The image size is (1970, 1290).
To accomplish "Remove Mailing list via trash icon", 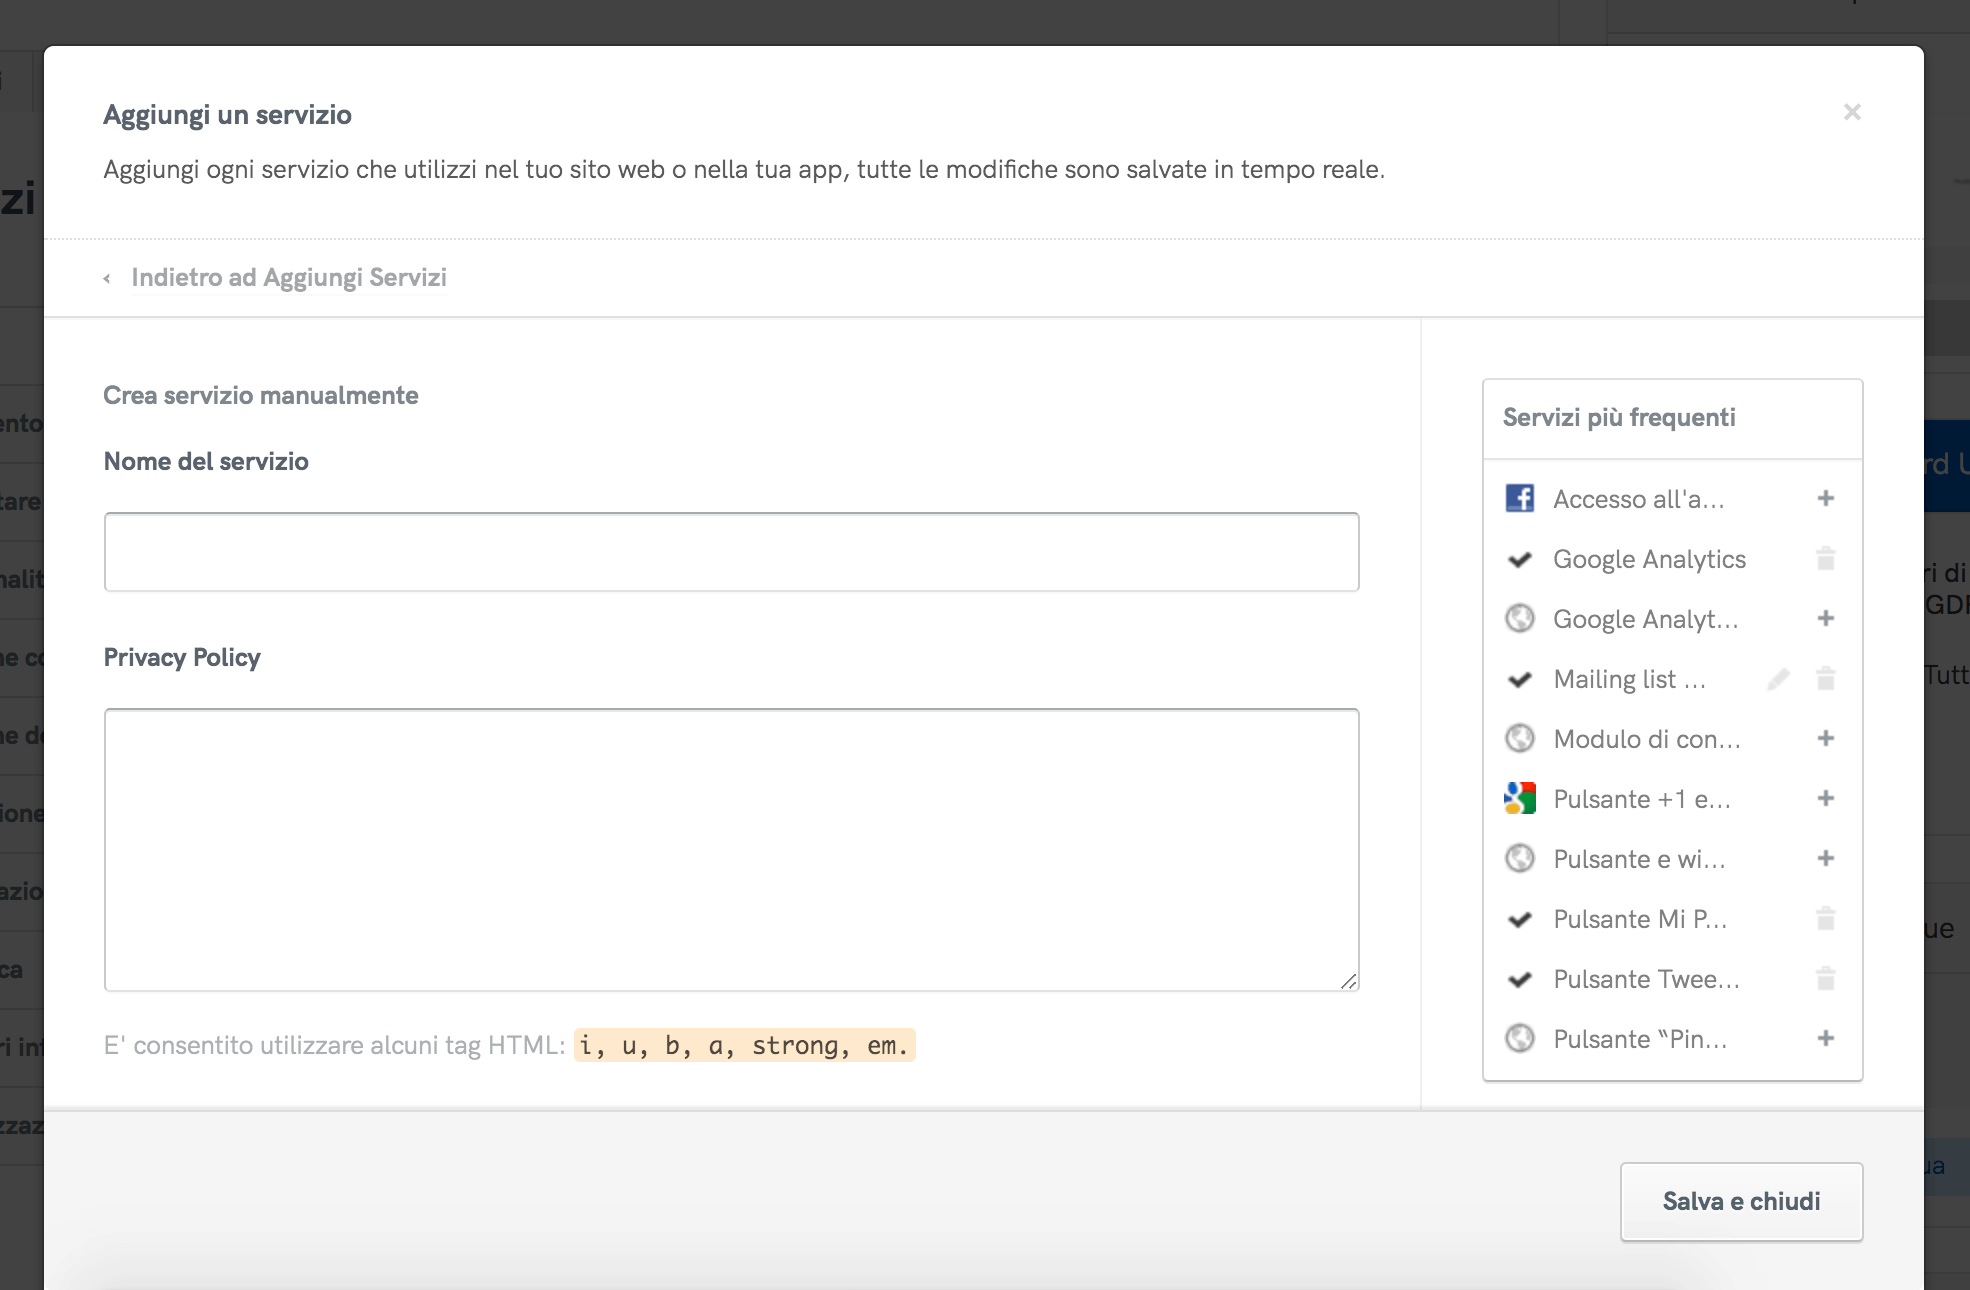I will (x=1825, y=679).
